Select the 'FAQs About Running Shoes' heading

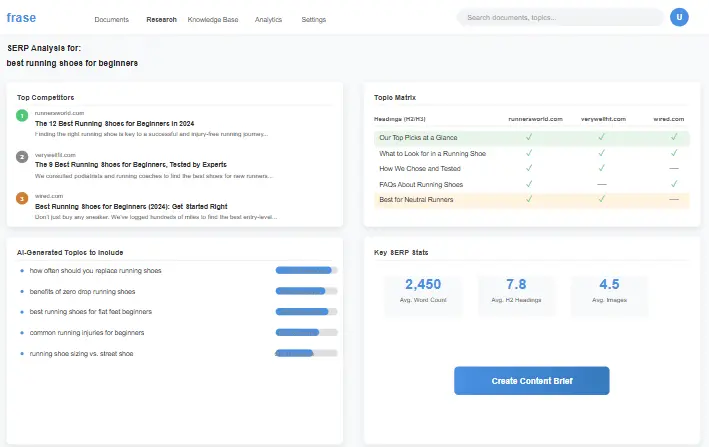point(421,184)
